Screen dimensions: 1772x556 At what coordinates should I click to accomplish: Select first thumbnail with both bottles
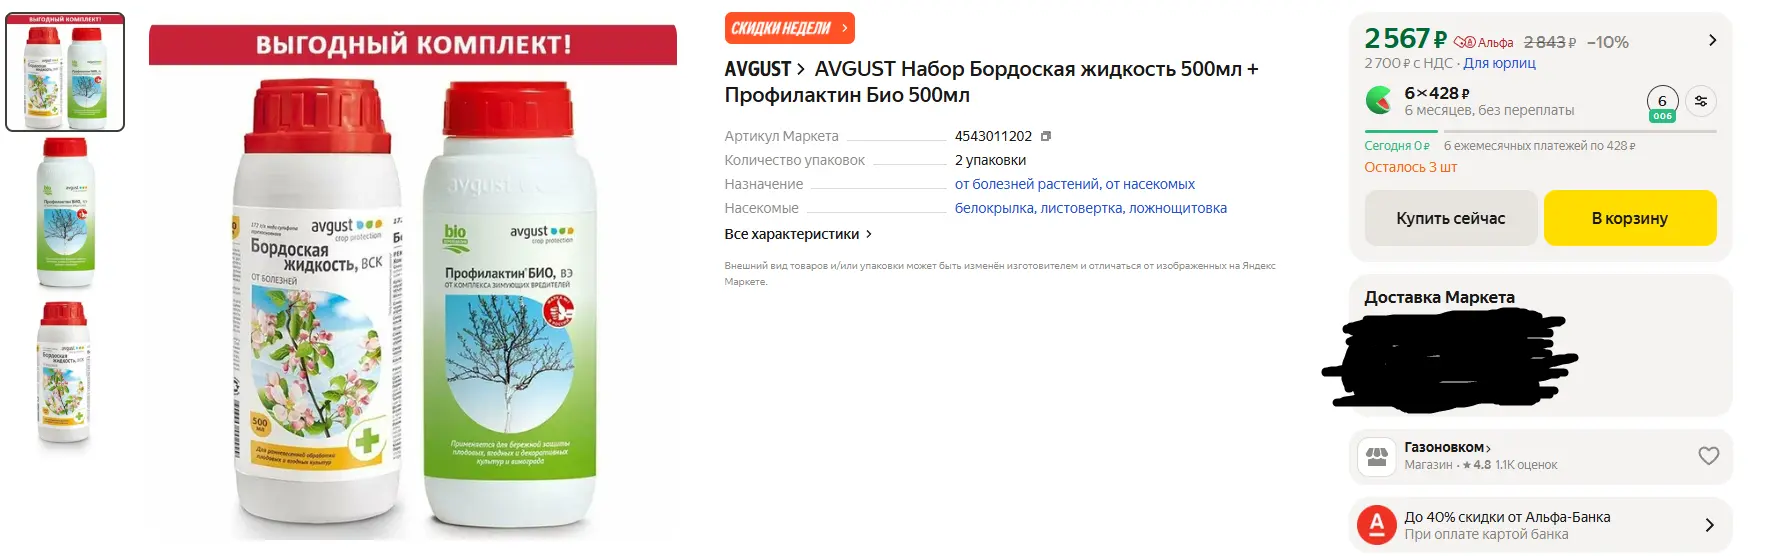coord(65,72)
